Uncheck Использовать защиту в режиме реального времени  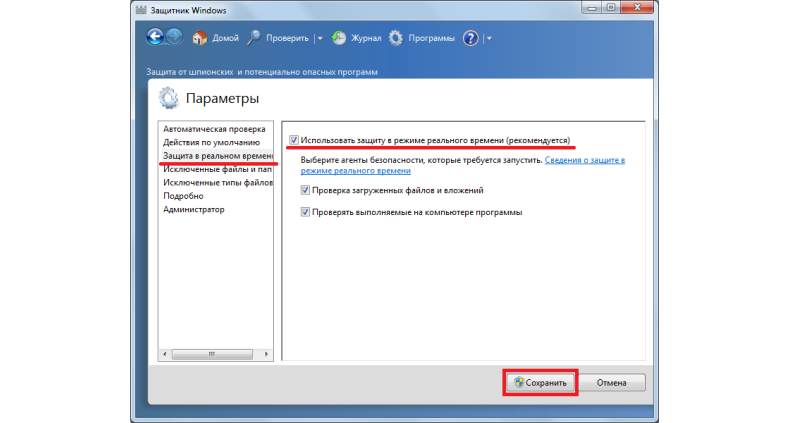tap(294, 140)
